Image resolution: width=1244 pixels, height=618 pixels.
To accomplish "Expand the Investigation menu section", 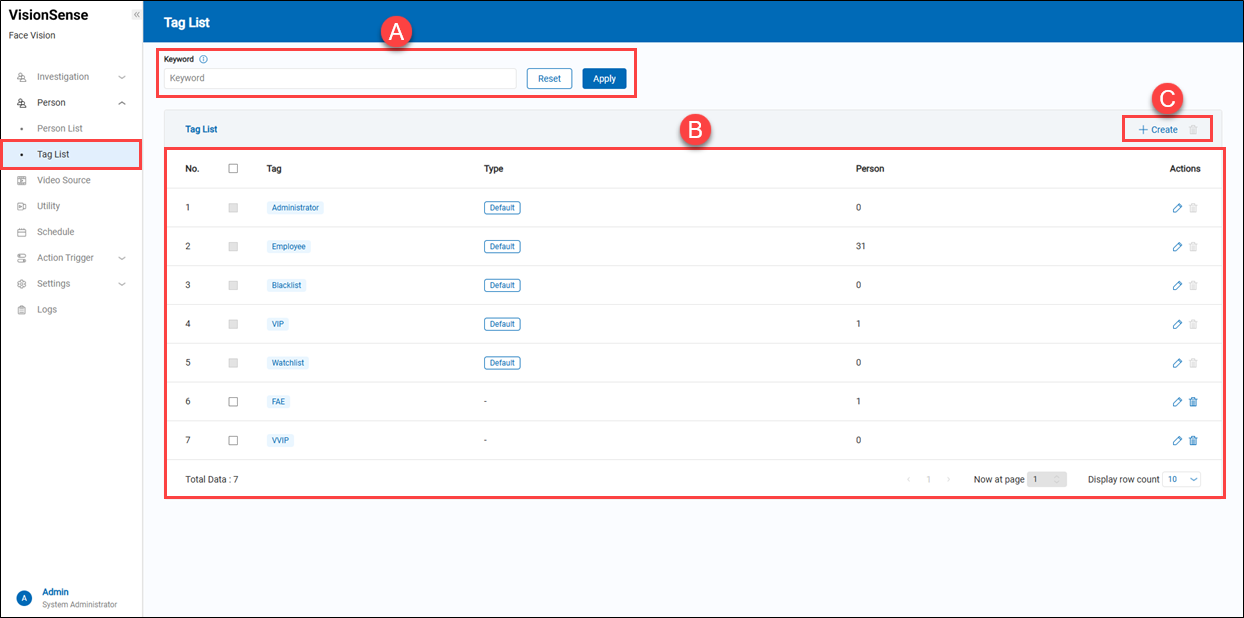I will pos(71,77).
